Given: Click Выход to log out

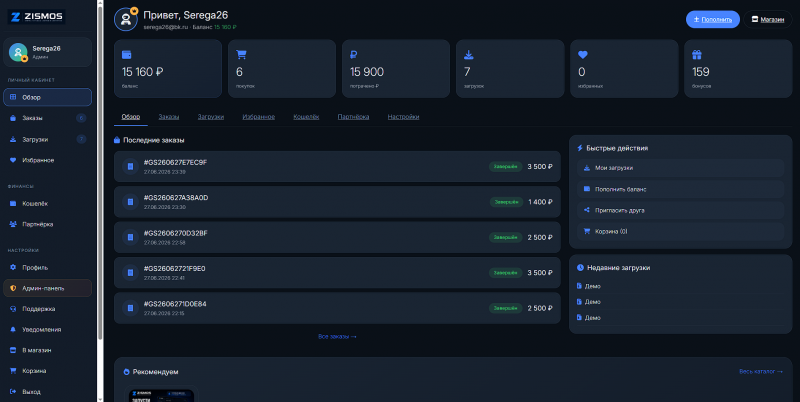Looking at the screenshot, I should click(x=47, y=392).
